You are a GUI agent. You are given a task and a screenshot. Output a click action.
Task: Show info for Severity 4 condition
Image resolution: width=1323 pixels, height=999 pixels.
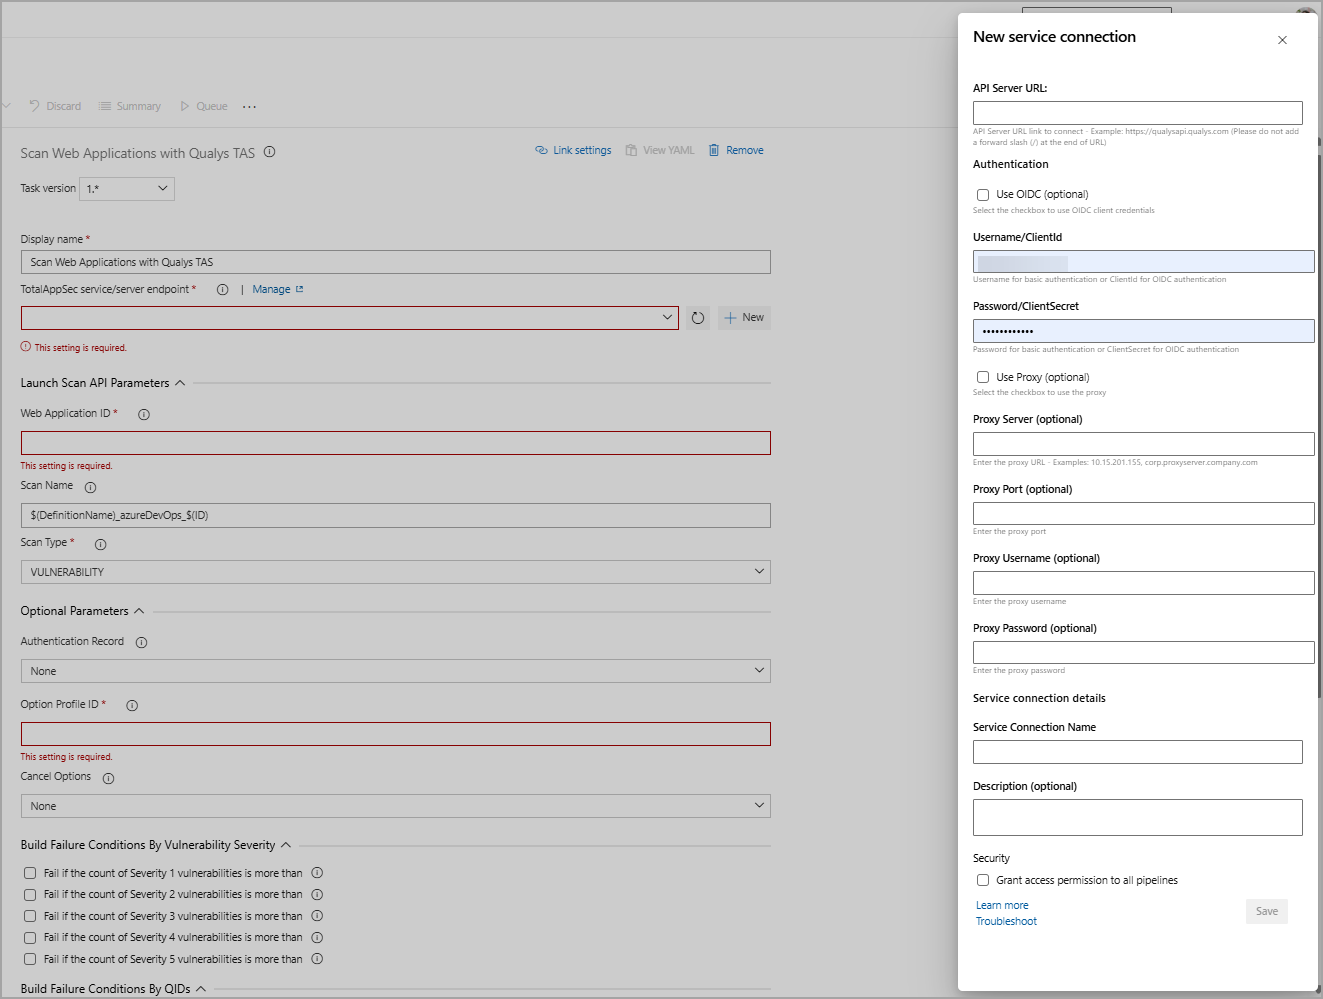[x=317, y=937]
